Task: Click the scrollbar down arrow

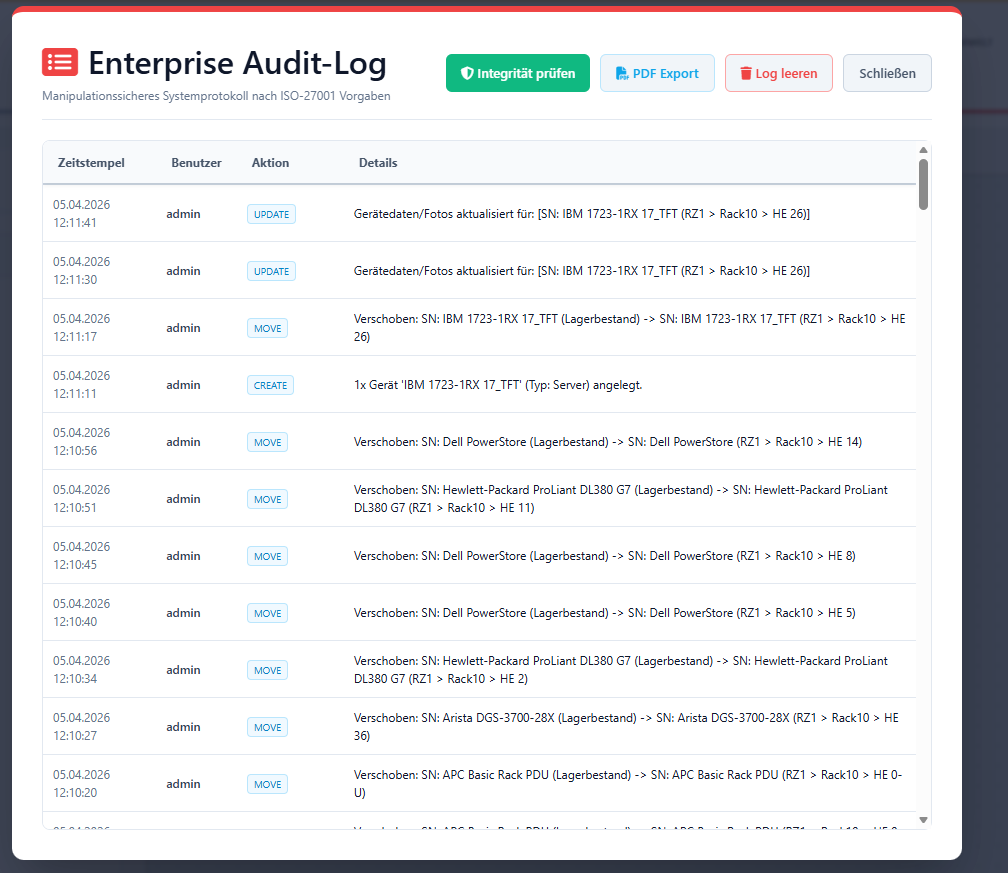Action: pos(923,820)
